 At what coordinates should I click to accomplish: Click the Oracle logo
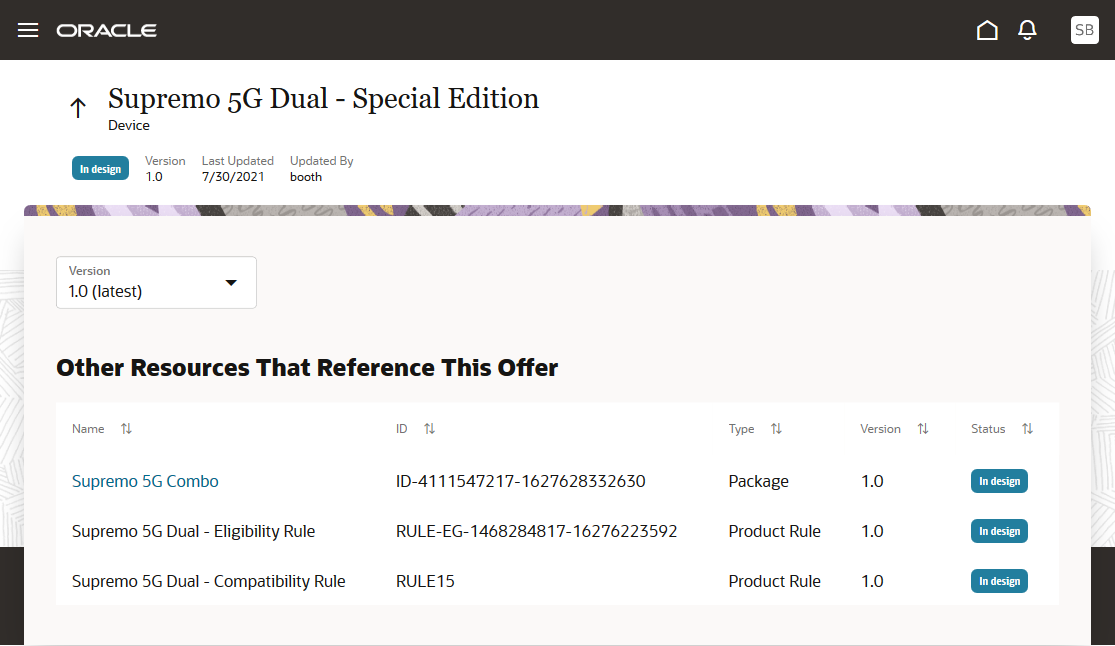coord(107,30)
